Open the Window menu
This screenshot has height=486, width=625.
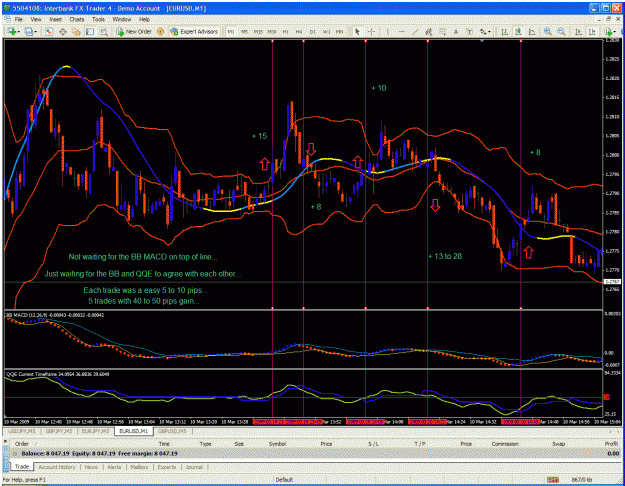(122, 19)
